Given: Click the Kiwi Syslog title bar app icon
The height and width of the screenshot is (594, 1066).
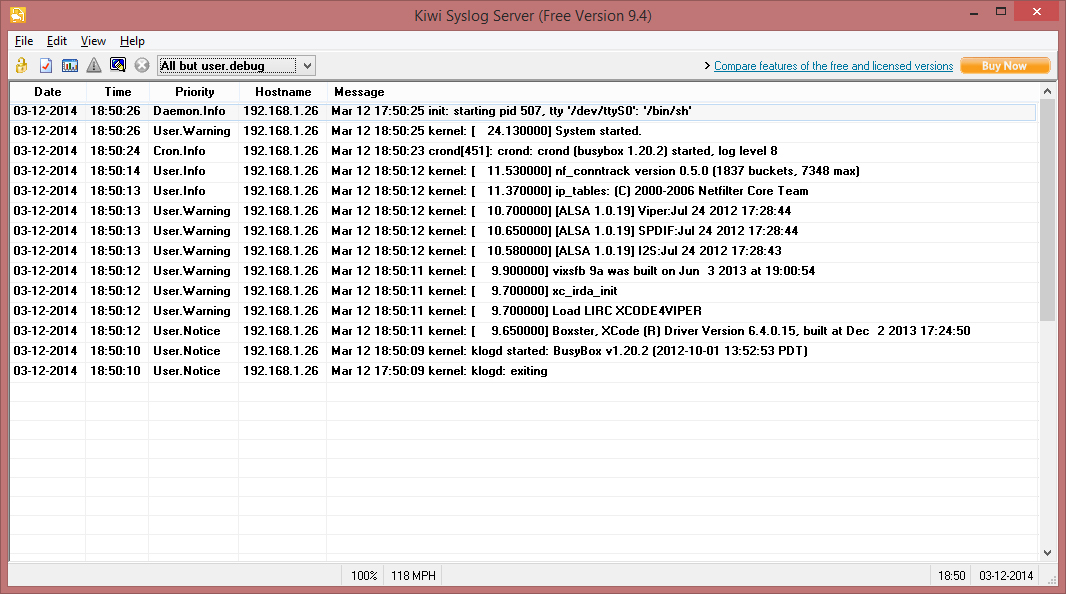Looking at the screenshot, I should click(18, 14).
